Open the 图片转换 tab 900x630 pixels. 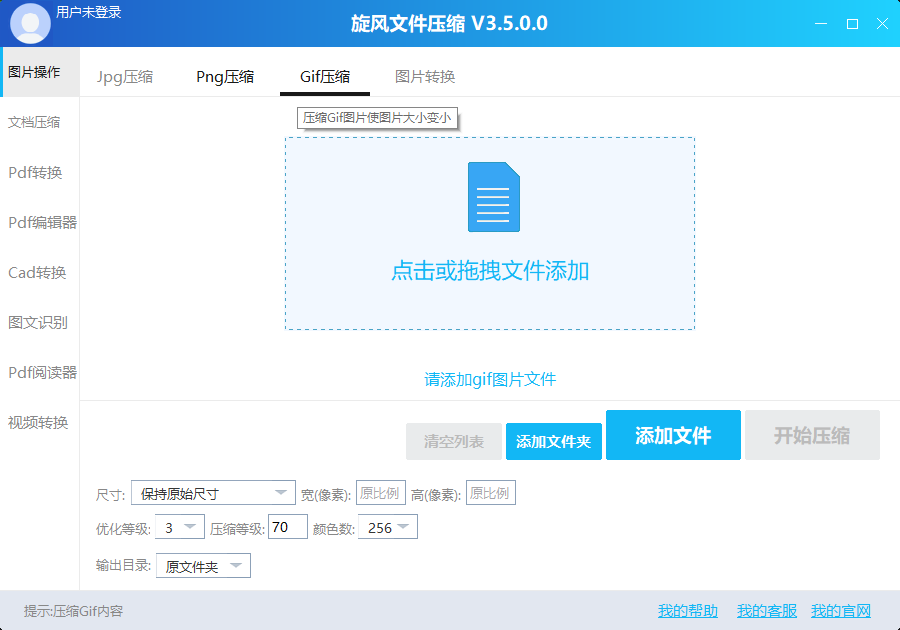[x=425, y=77]
